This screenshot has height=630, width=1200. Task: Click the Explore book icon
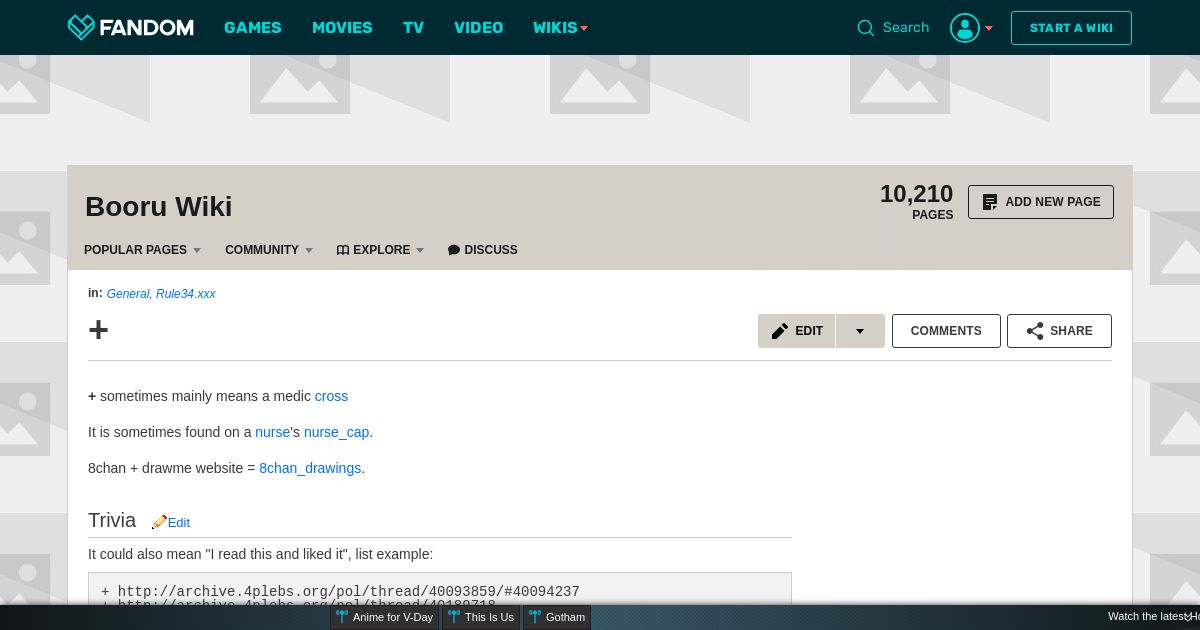343,250
